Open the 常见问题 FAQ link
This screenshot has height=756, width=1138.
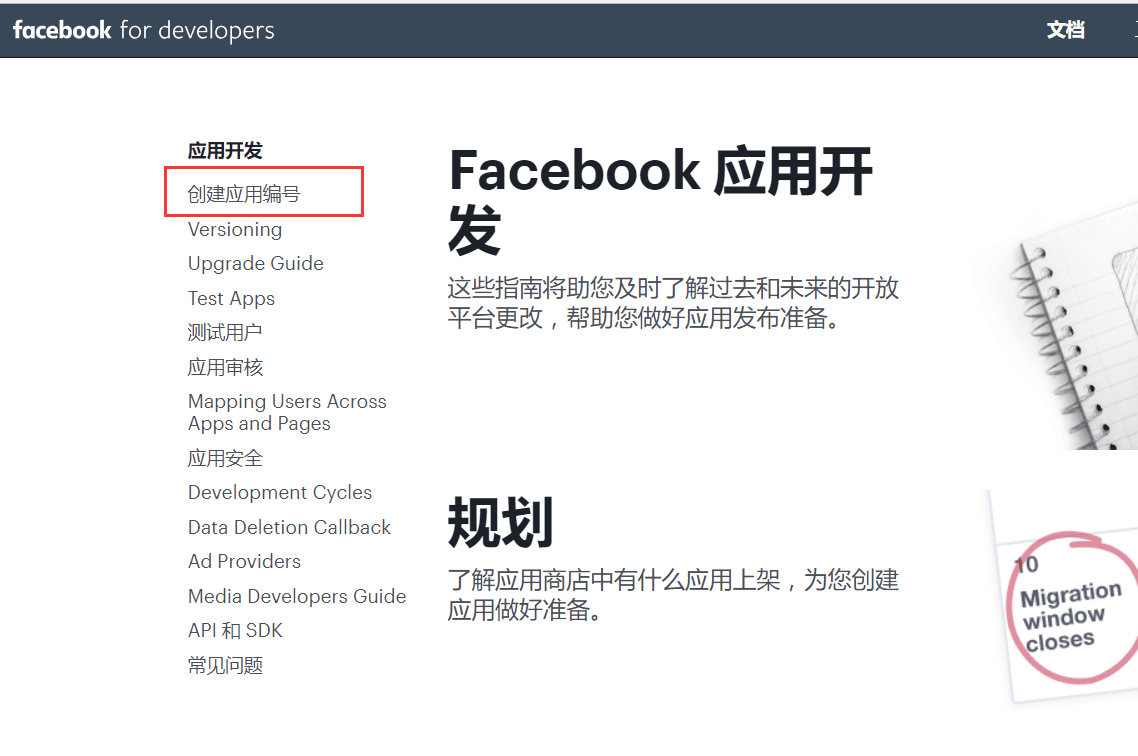[x=225, y=665]
